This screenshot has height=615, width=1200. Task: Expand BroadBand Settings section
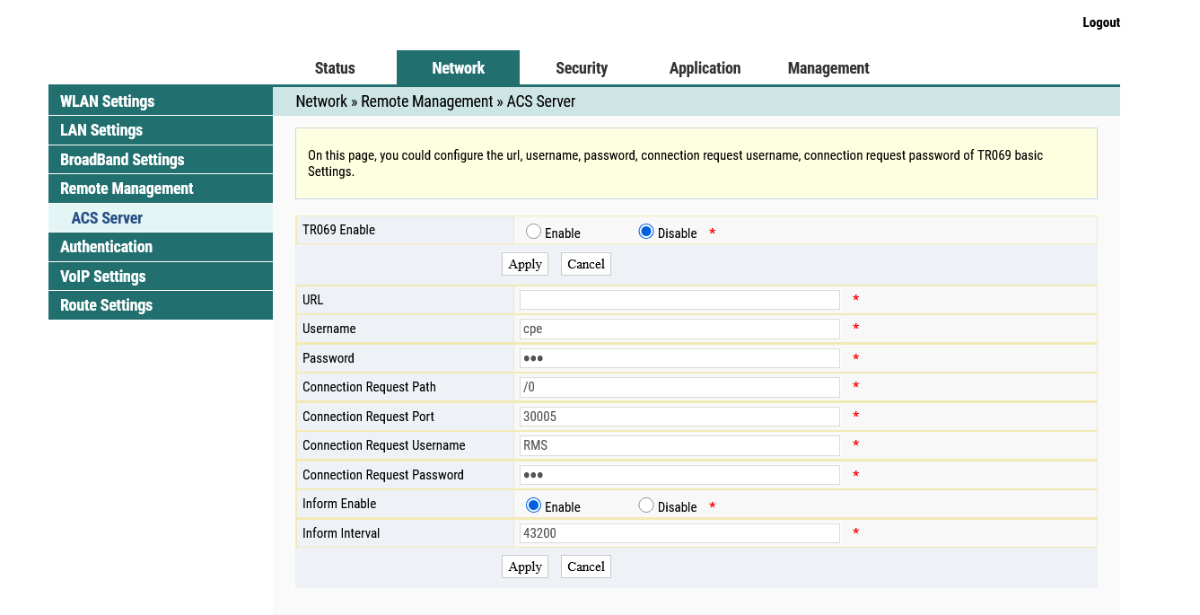point(122,160)
